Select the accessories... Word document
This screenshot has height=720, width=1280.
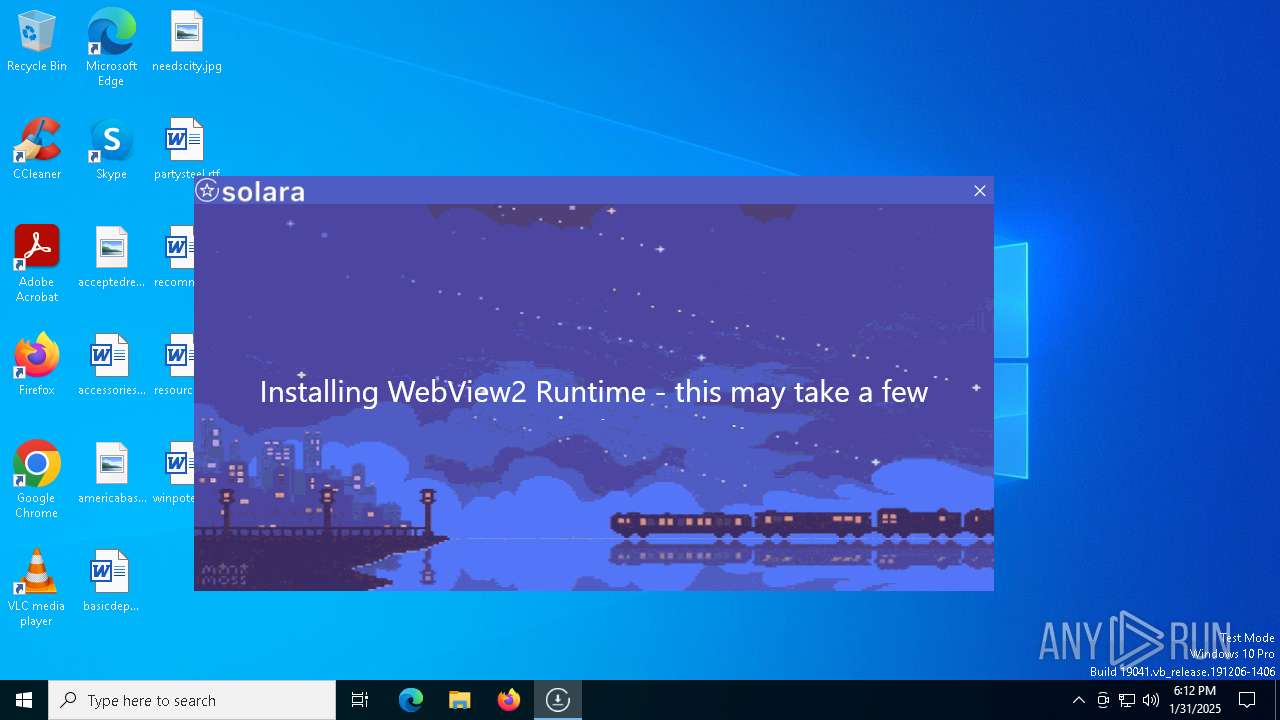pos(111,365)
